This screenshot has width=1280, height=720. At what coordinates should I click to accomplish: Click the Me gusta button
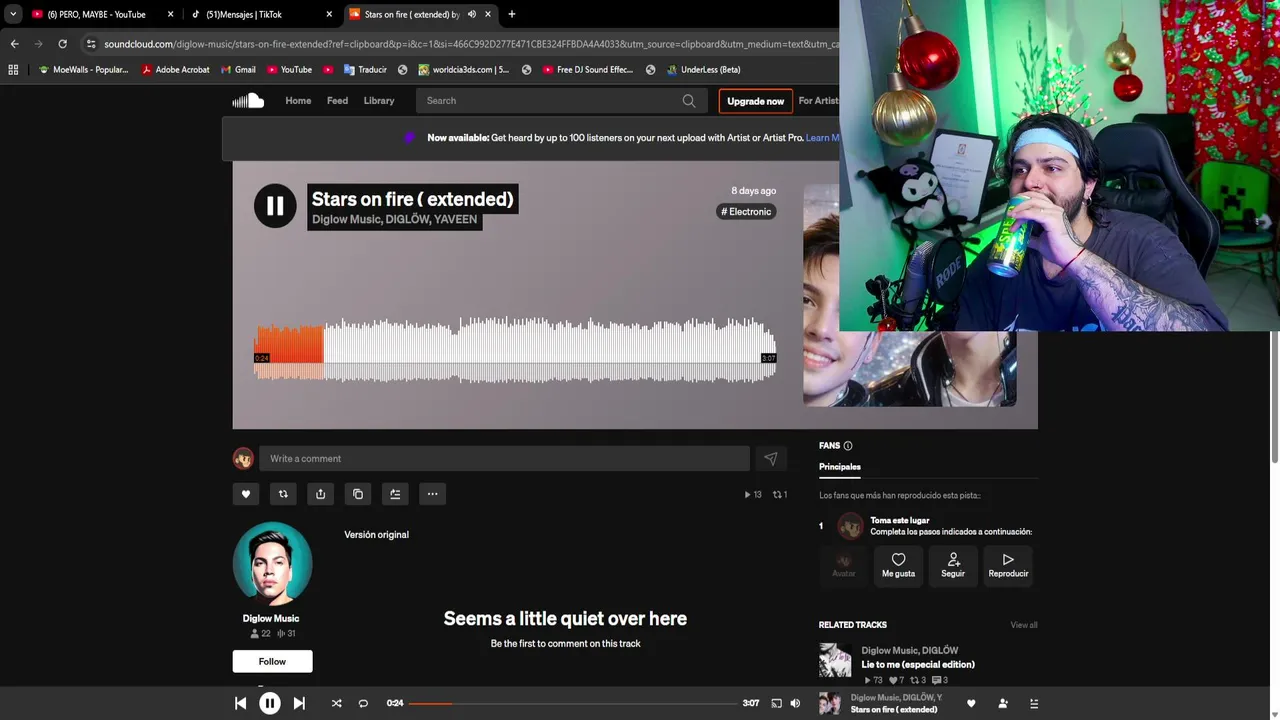[898, 565]
